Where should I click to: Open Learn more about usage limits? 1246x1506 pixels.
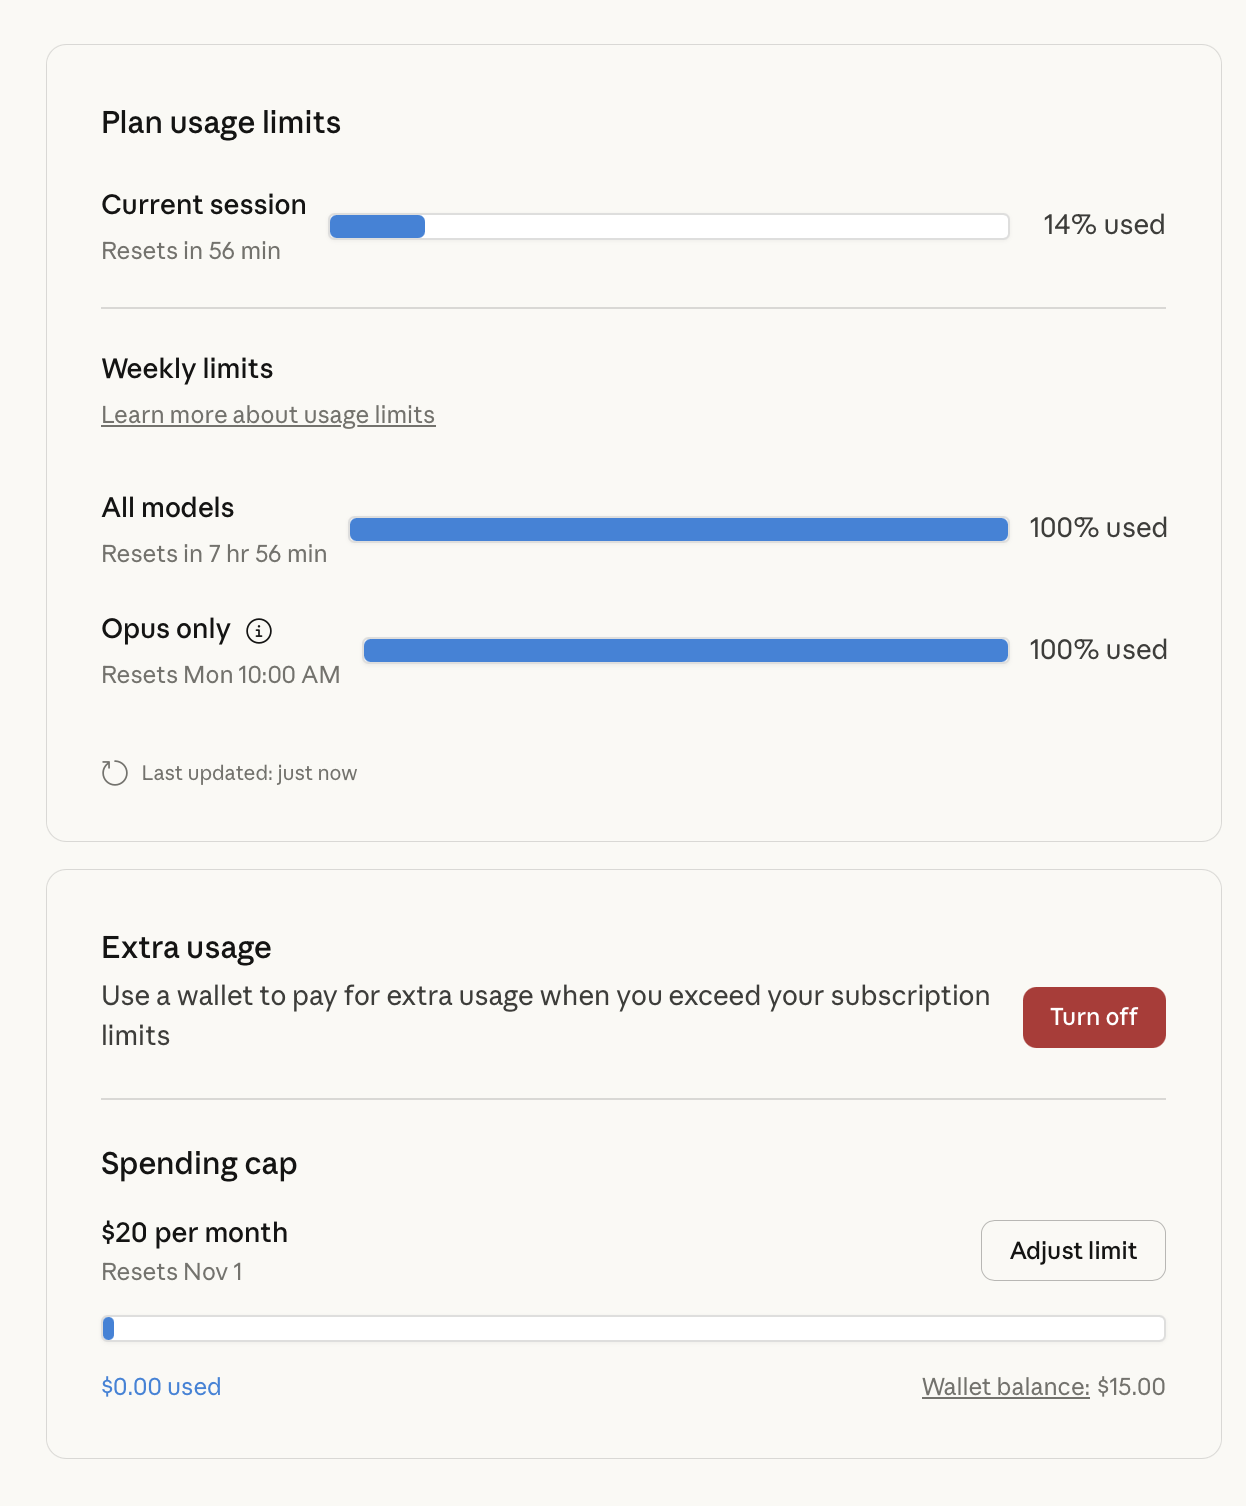coord(268,414)
